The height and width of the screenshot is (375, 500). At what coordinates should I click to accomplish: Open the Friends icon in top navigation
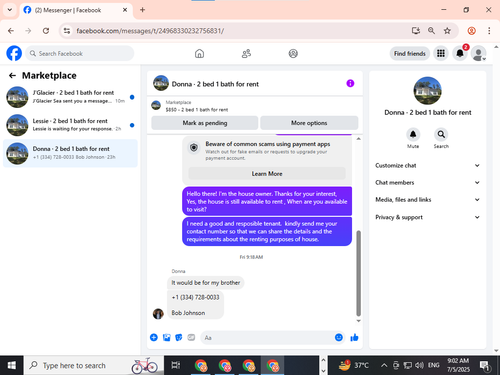(x=246, y=53)
